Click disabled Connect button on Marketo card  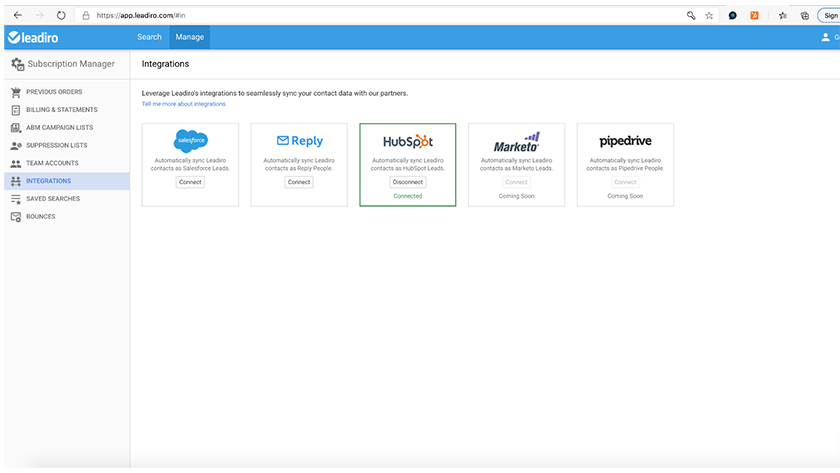point(516,182)
